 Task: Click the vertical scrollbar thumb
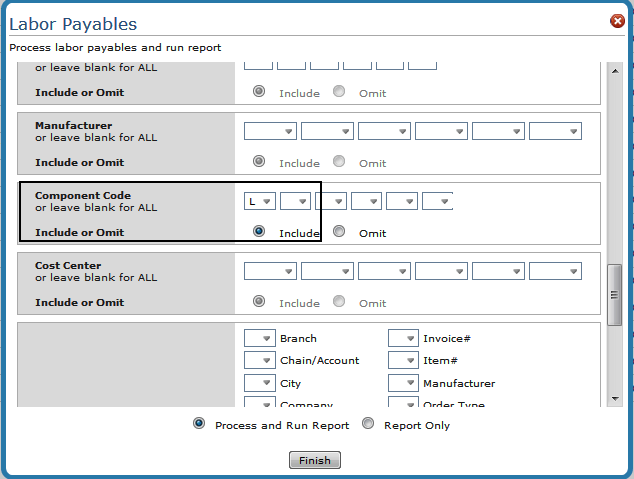click(615, 293)
